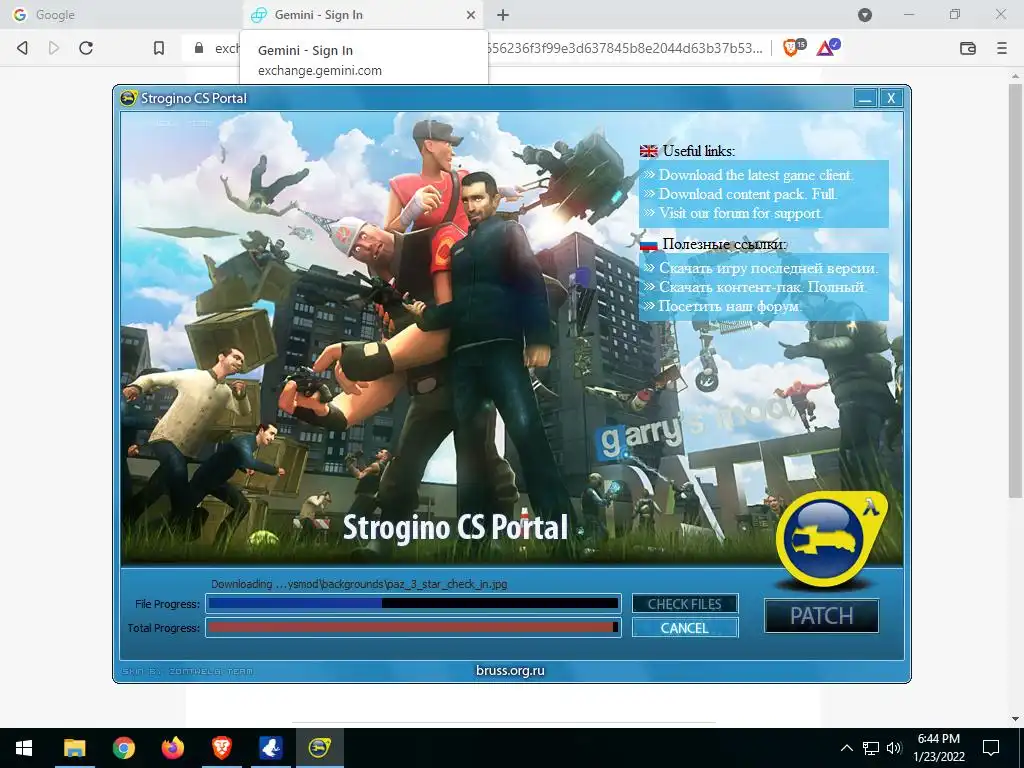Close the Gemini - Sign In tab

point(471,15)
